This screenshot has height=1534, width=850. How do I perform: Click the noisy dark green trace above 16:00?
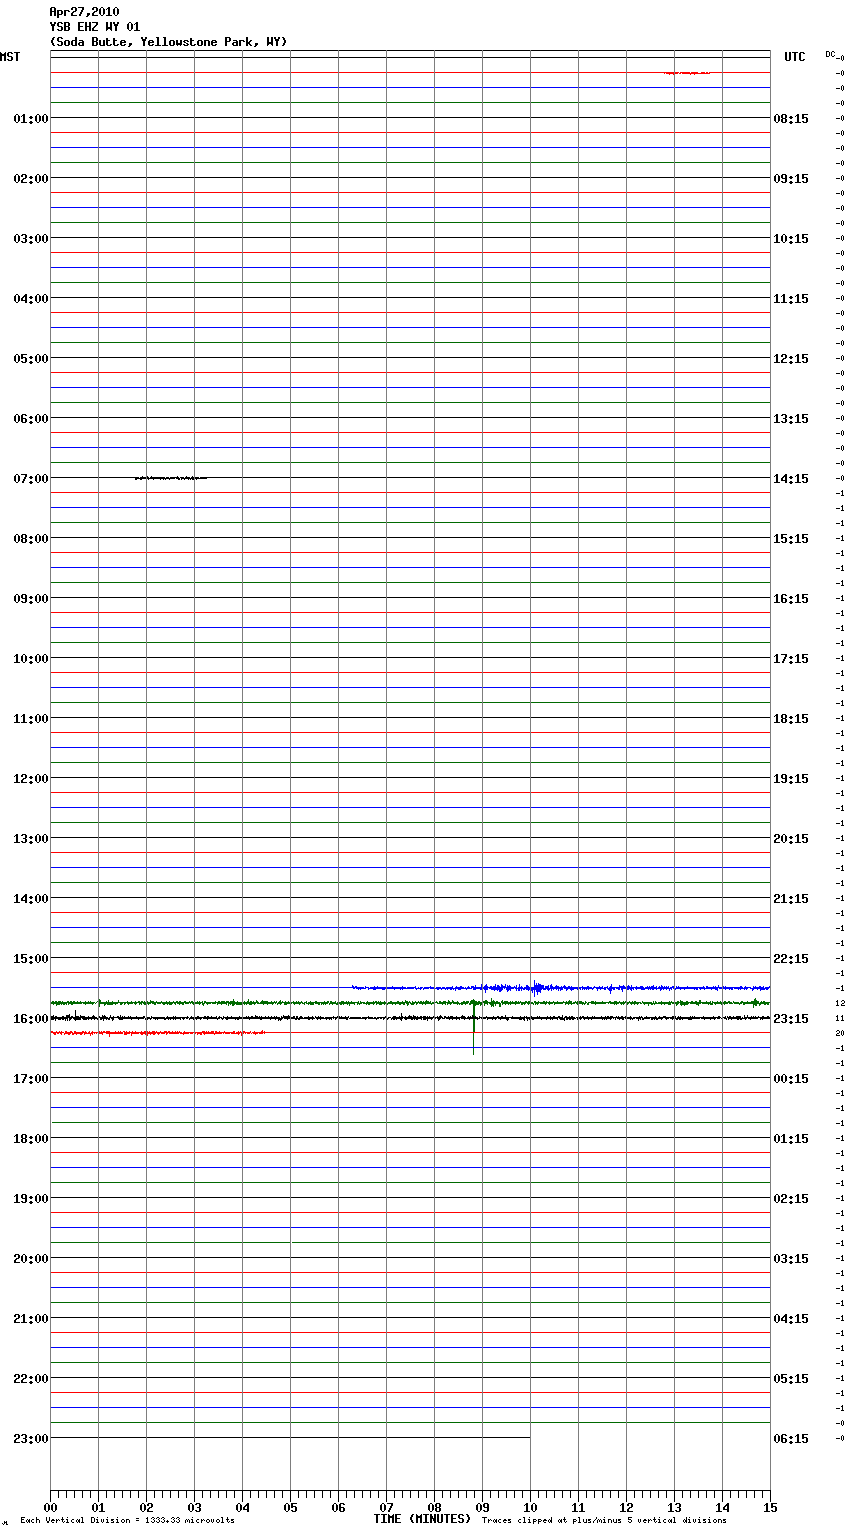tap(410, 1003)
